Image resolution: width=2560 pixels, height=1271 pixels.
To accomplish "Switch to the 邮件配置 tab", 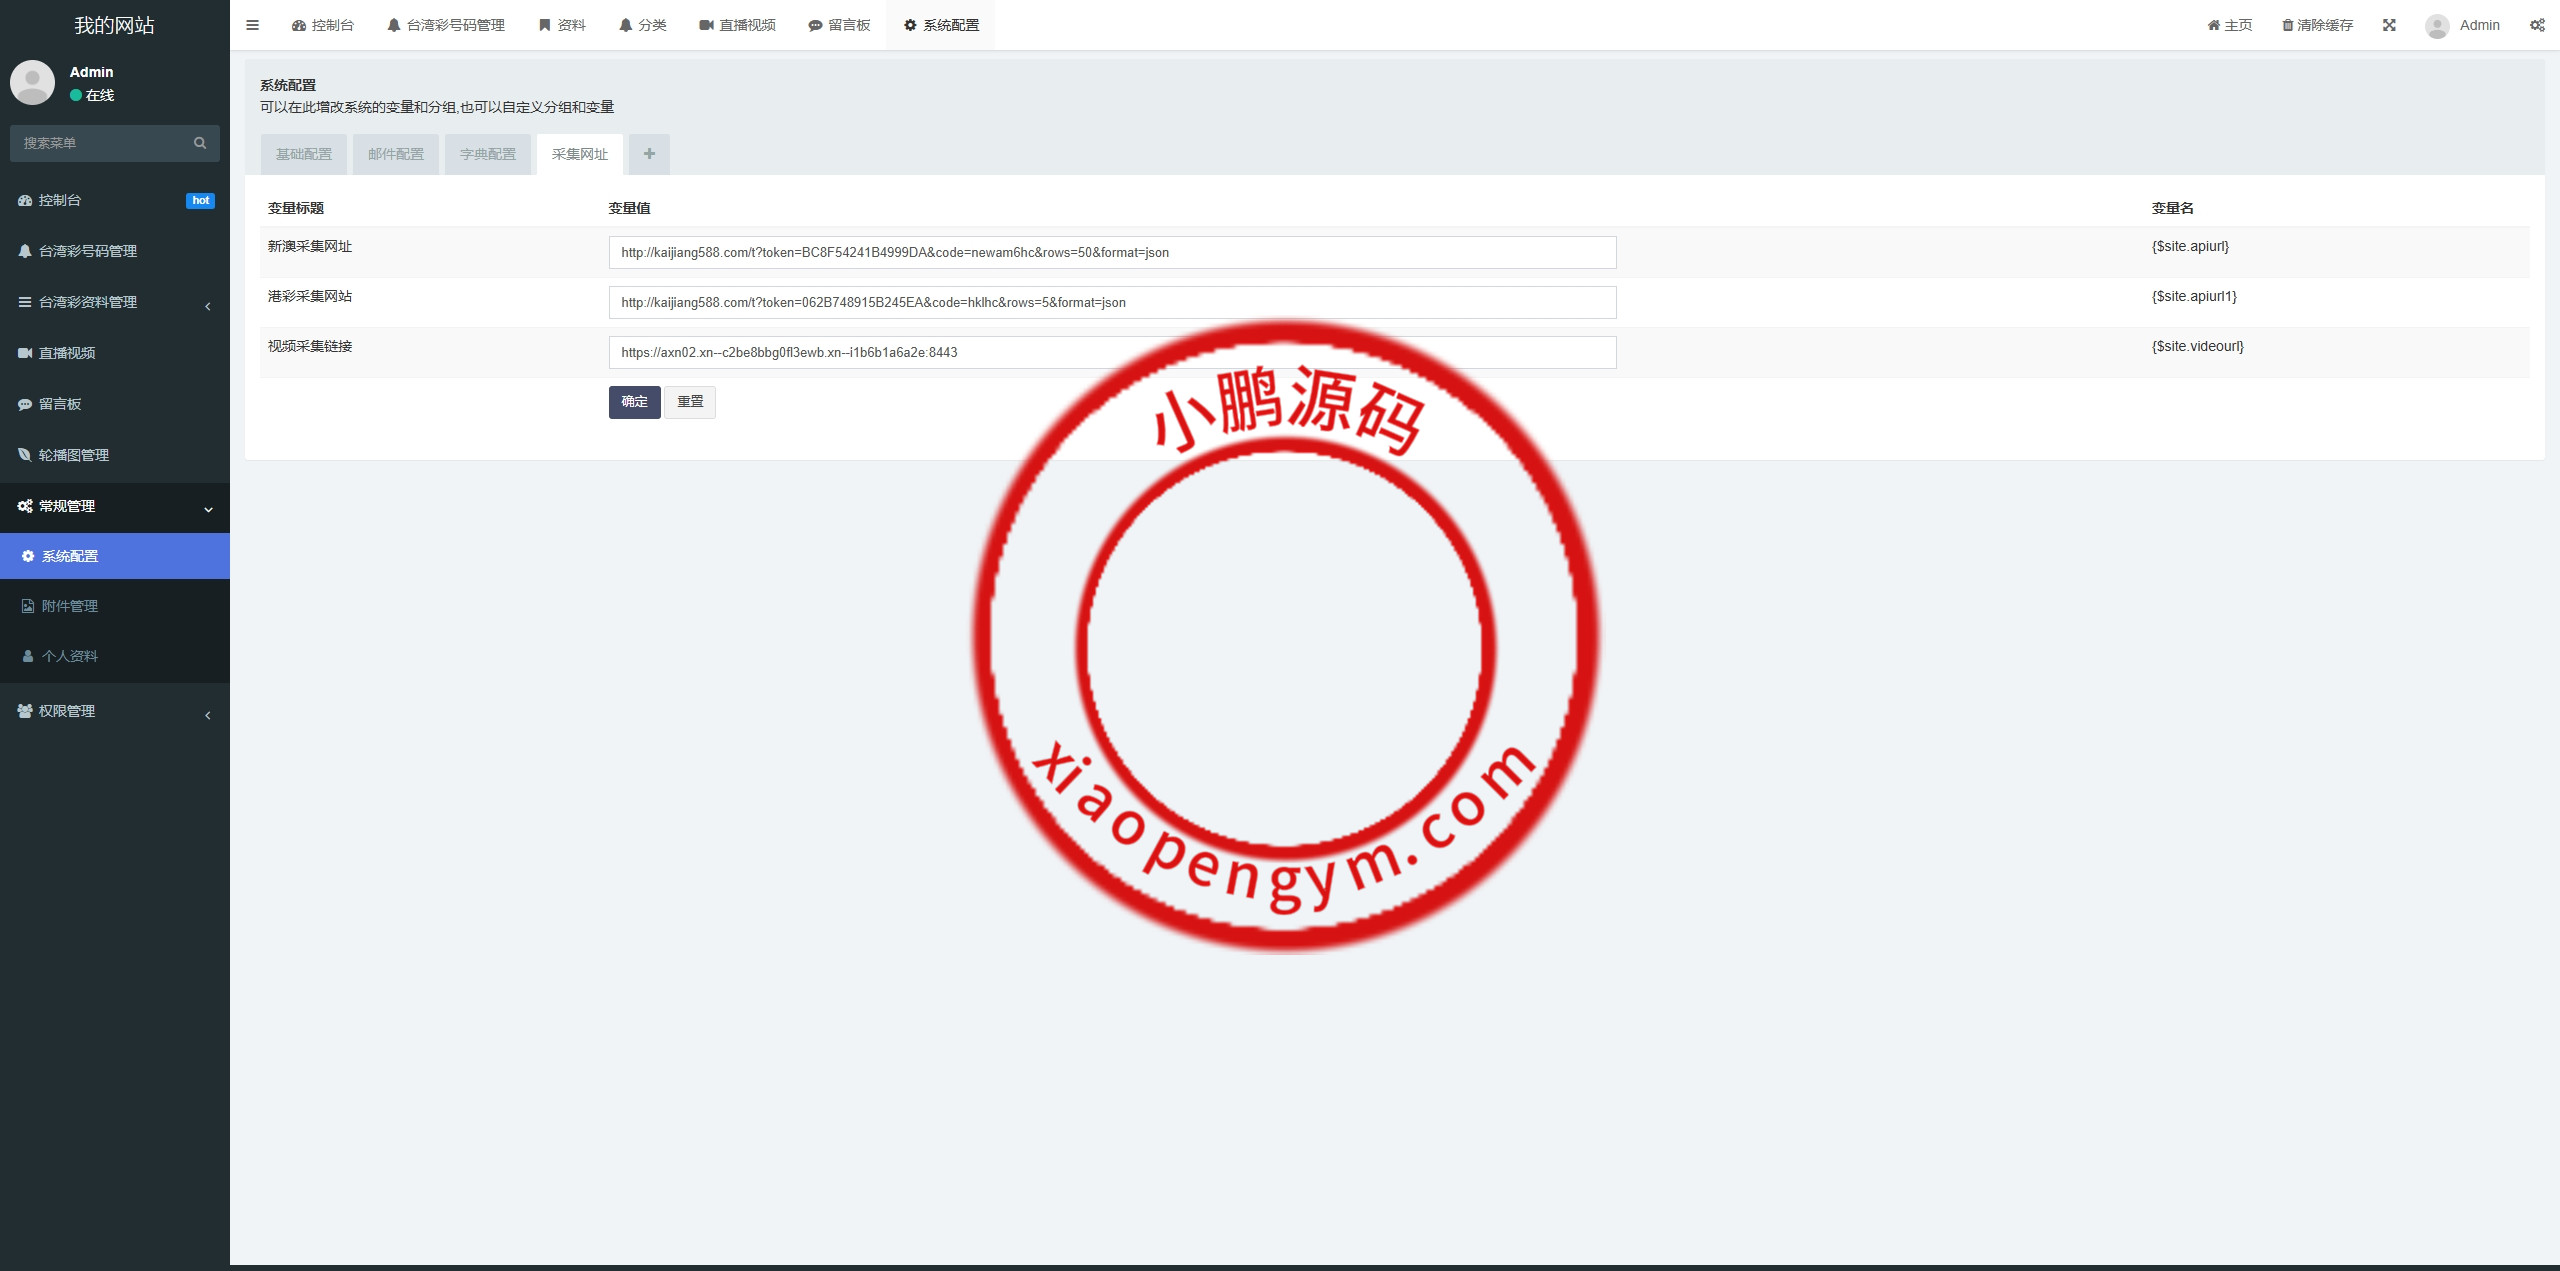I will (396, 154).
